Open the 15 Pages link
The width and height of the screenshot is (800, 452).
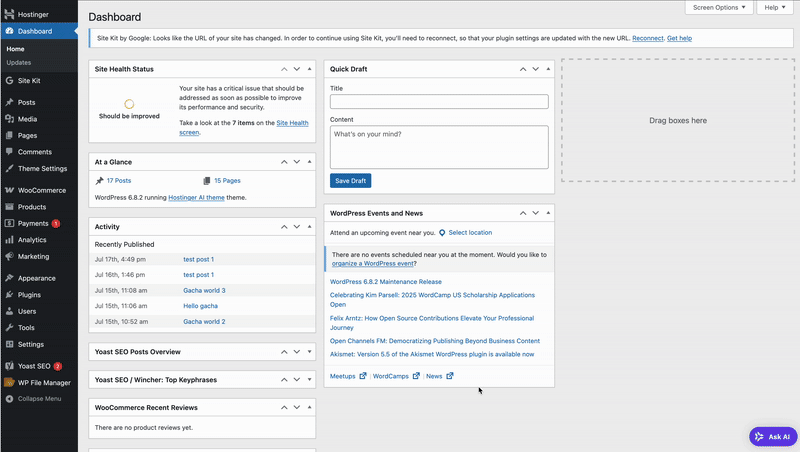coord(227,181)
